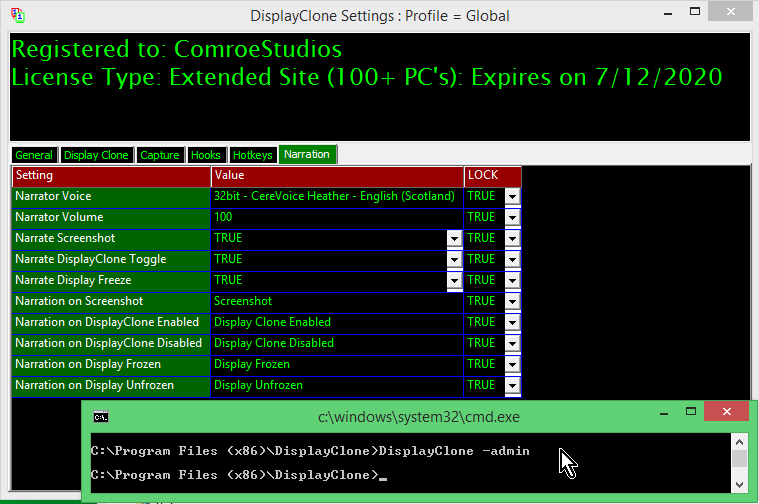
Task: Select the Narration tab
Action: click(307, 154)
